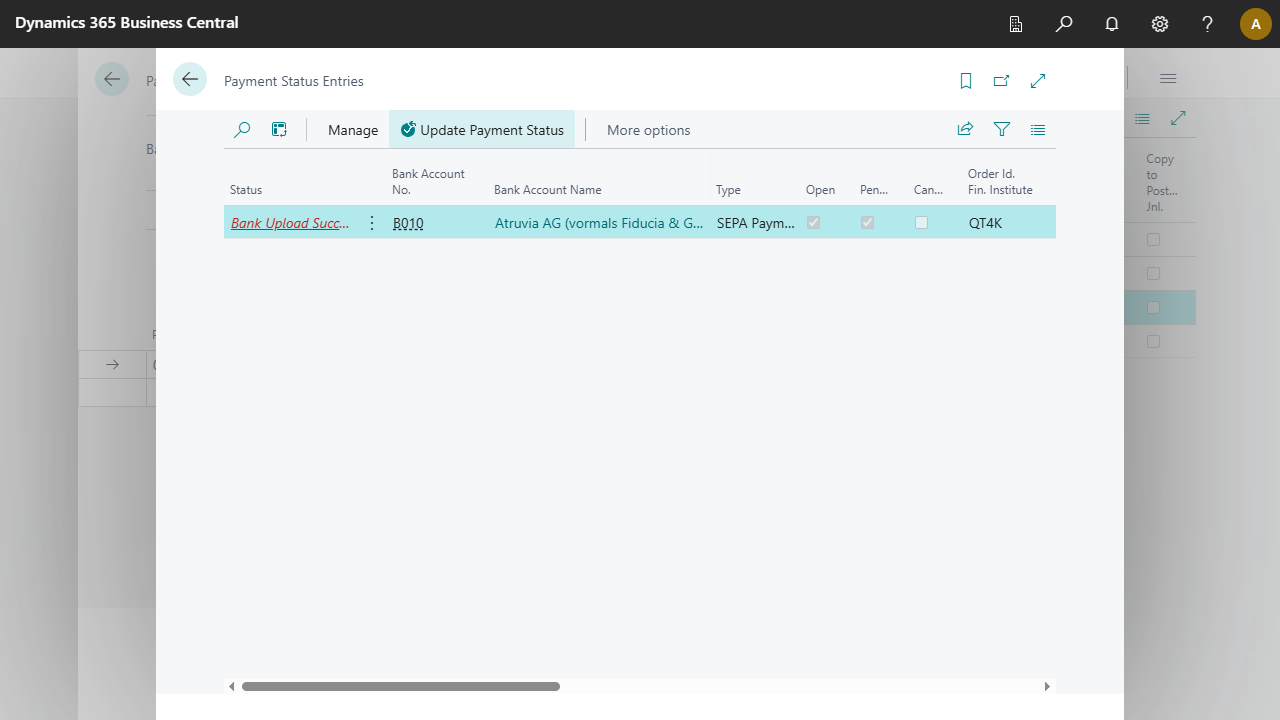Open the settings gear
This screenshot has height=720, width=1280.
1160,24
